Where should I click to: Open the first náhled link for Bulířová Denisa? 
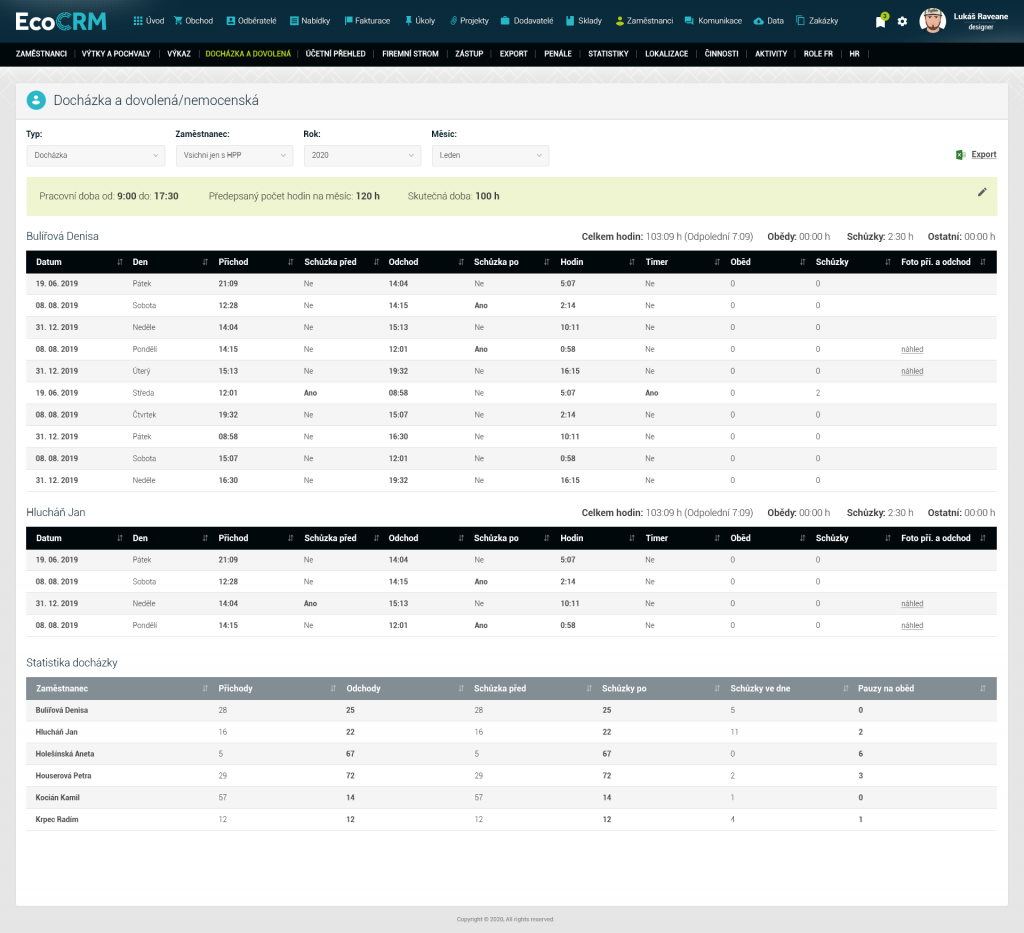point(911,349)
